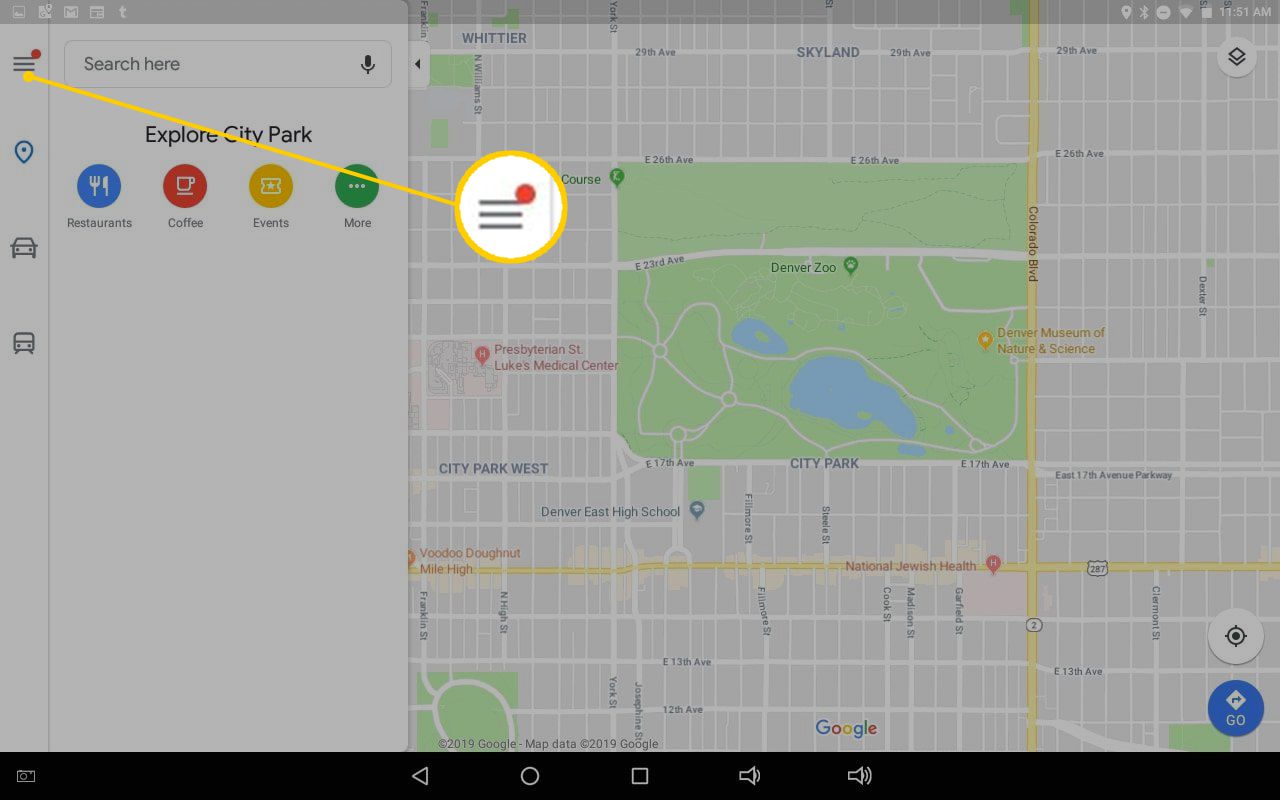
Task: Open Restaurants category
Action: tap(99, 197)
